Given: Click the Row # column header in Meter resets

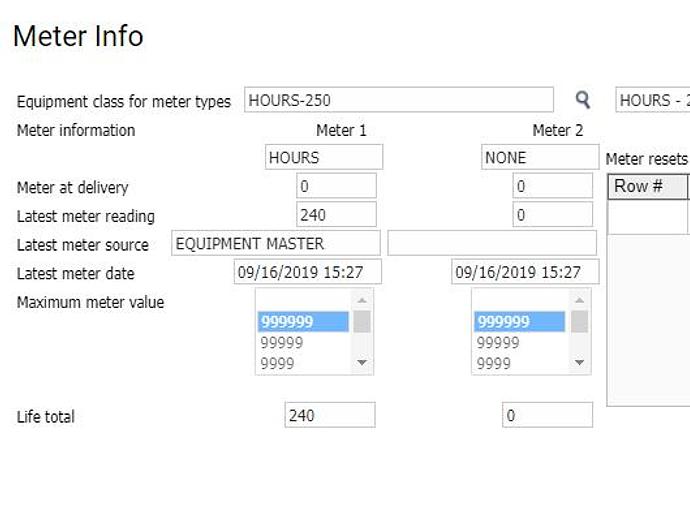Looking at the screenshot, I should pyautogui.click(x=647, y=186).
